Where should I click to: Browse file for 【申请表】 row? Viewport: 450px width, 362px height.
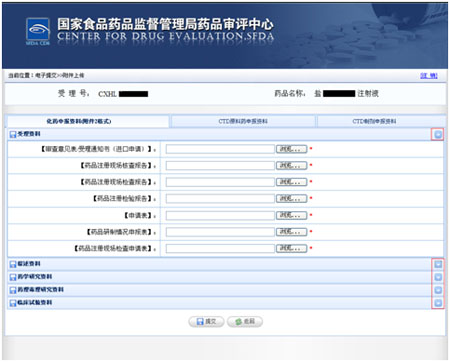[x=291, y=215]
